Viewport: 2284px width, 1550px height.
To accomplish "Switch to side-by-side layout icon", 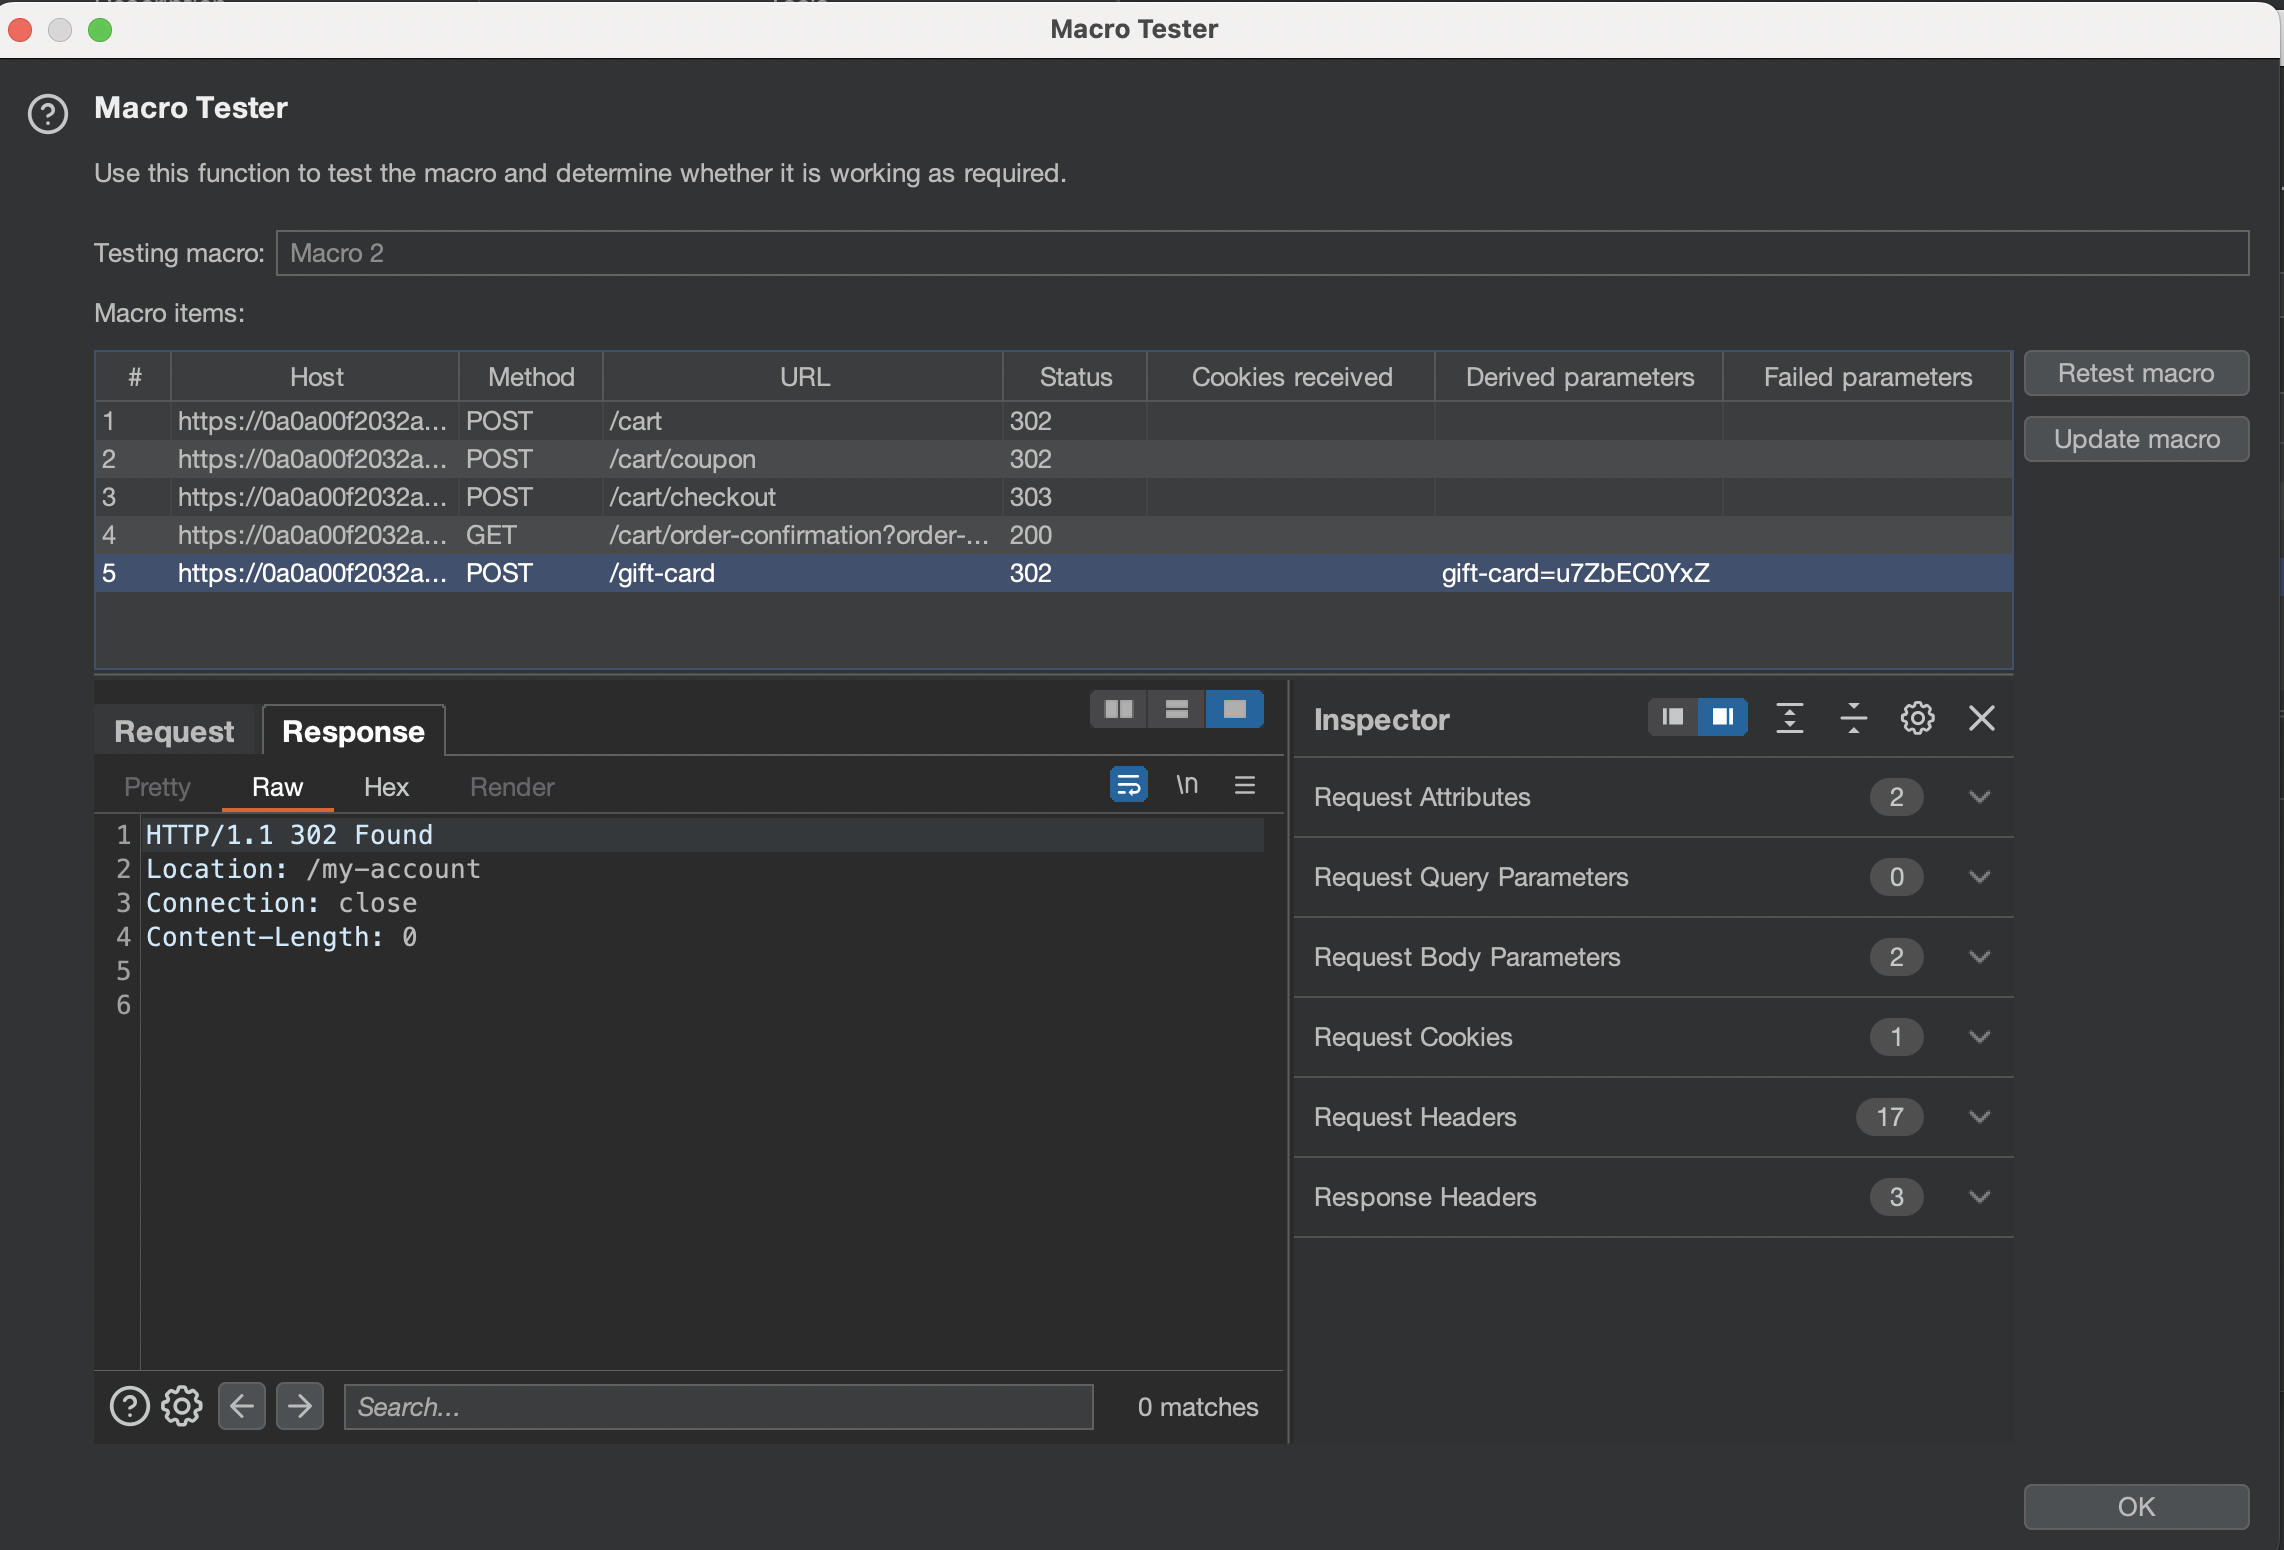I will pyautogui.click(x=1118, y=709).
